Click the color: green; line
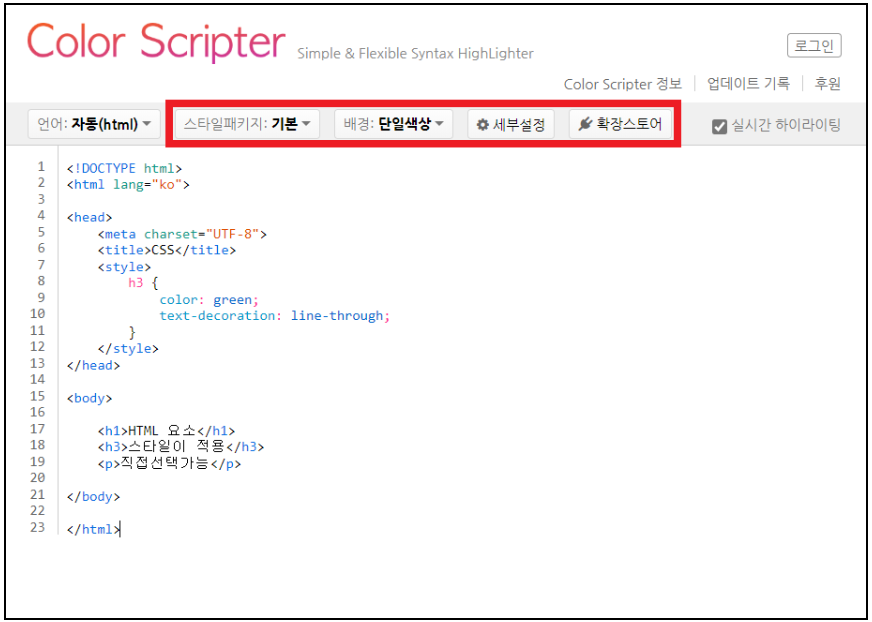The image size is (872, 622). coord(209,300)
